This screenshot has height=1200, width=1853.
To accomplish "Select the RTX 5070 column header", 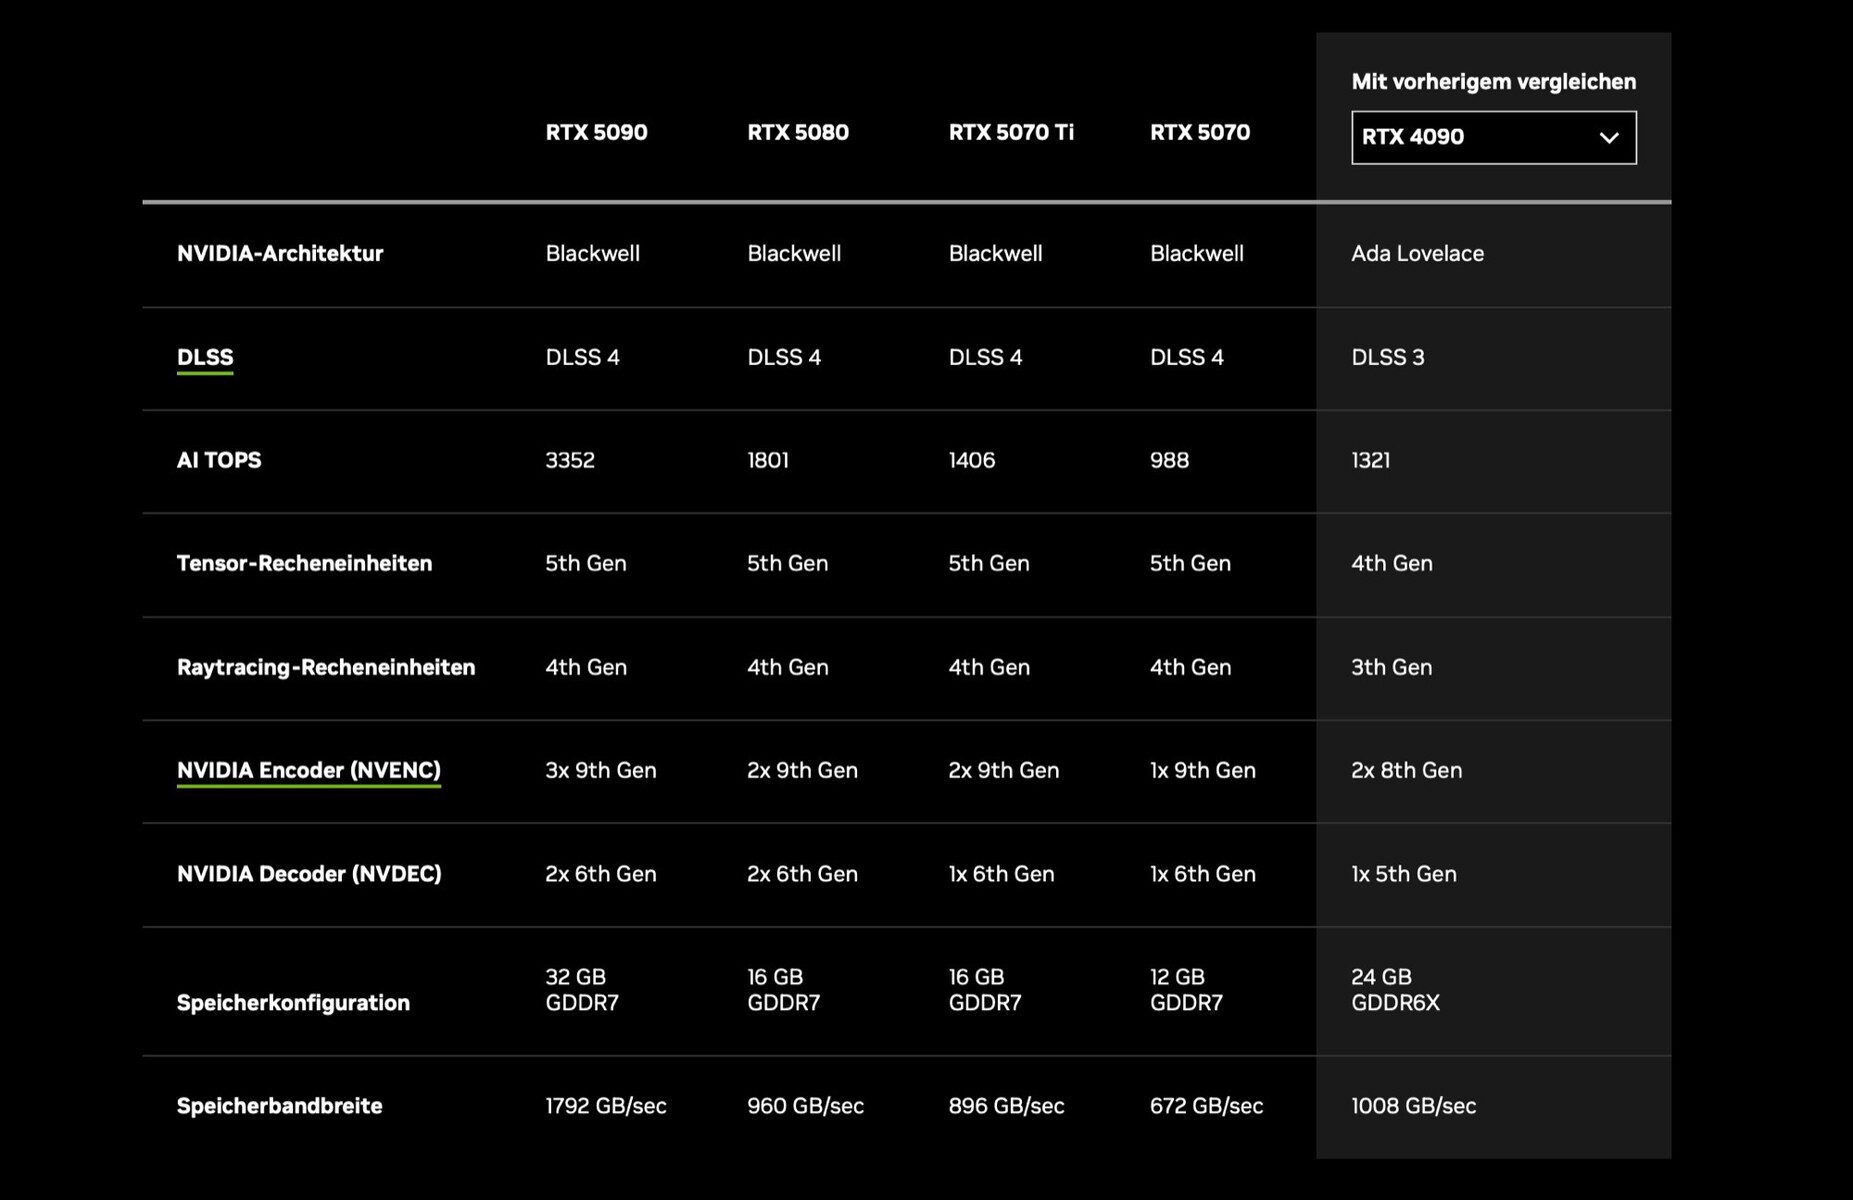I will (x=1200, y=132).
